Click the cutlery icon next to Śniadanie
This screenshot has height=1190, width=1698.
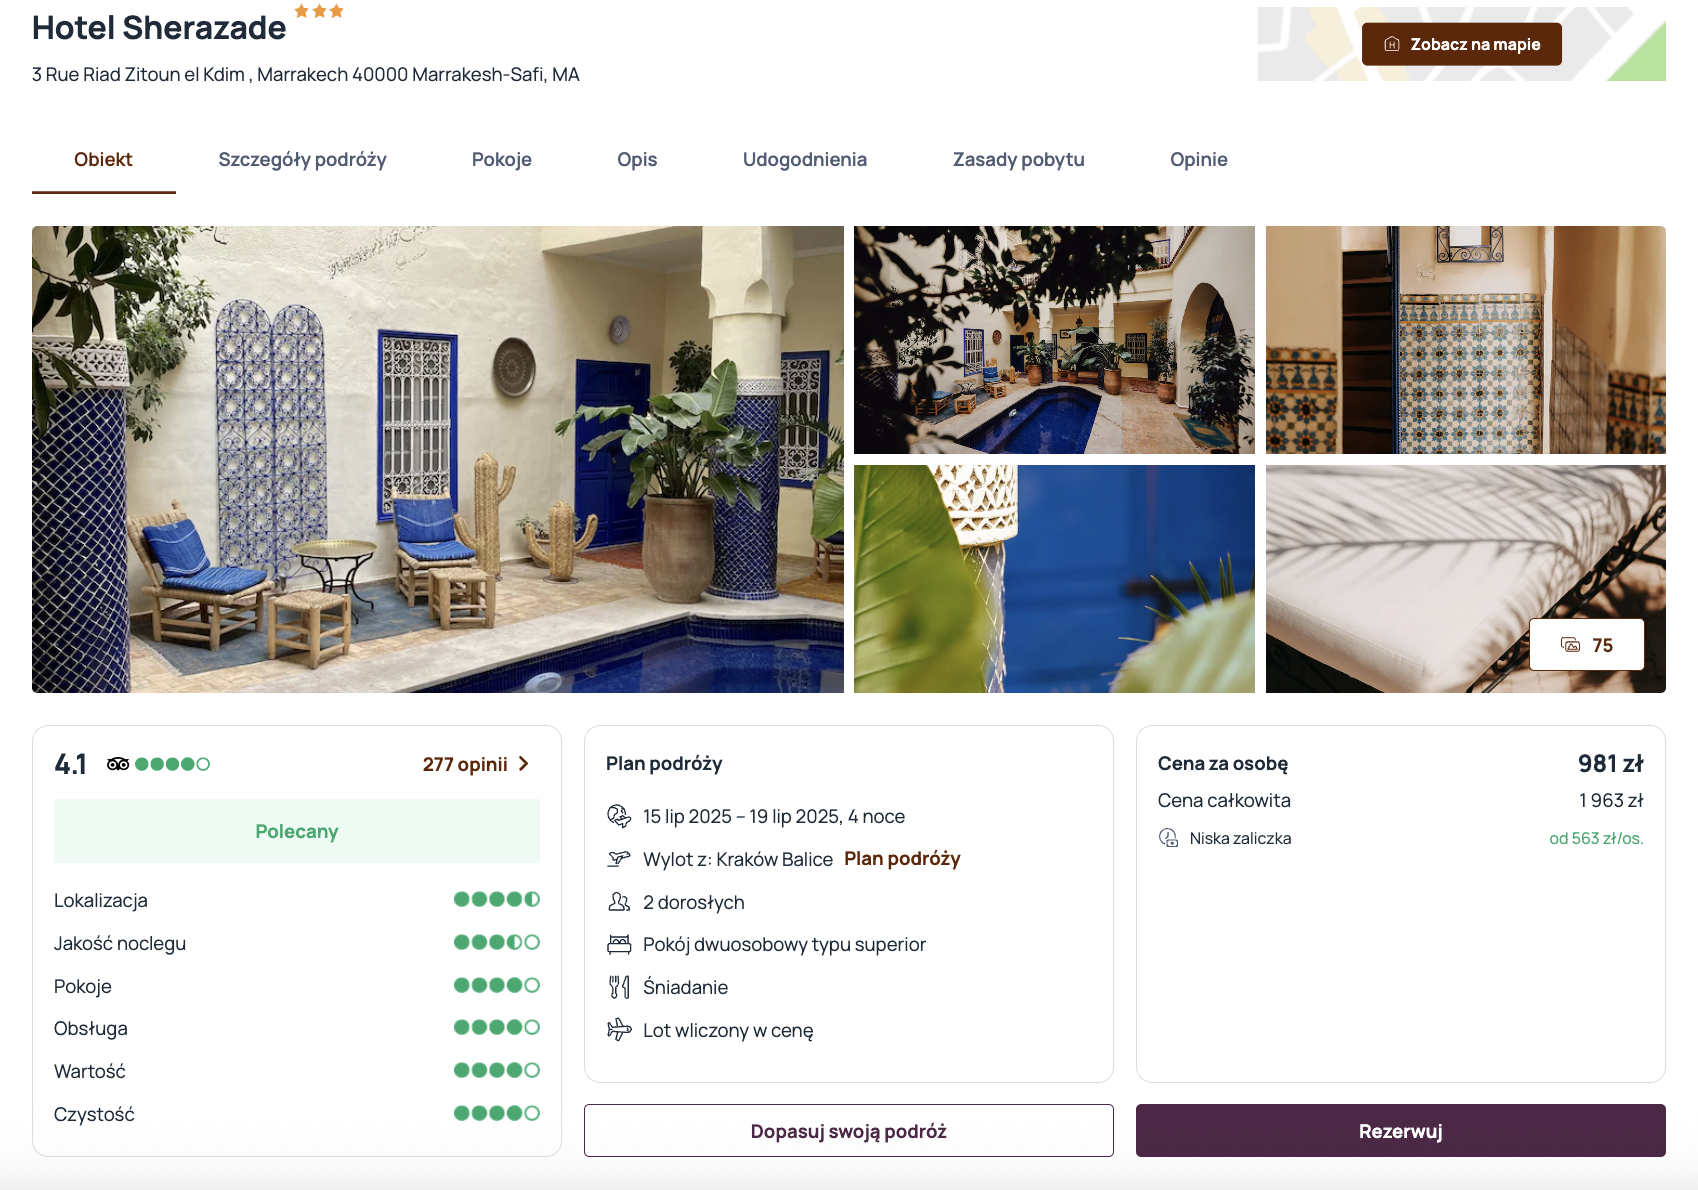[x=619, y=987]
